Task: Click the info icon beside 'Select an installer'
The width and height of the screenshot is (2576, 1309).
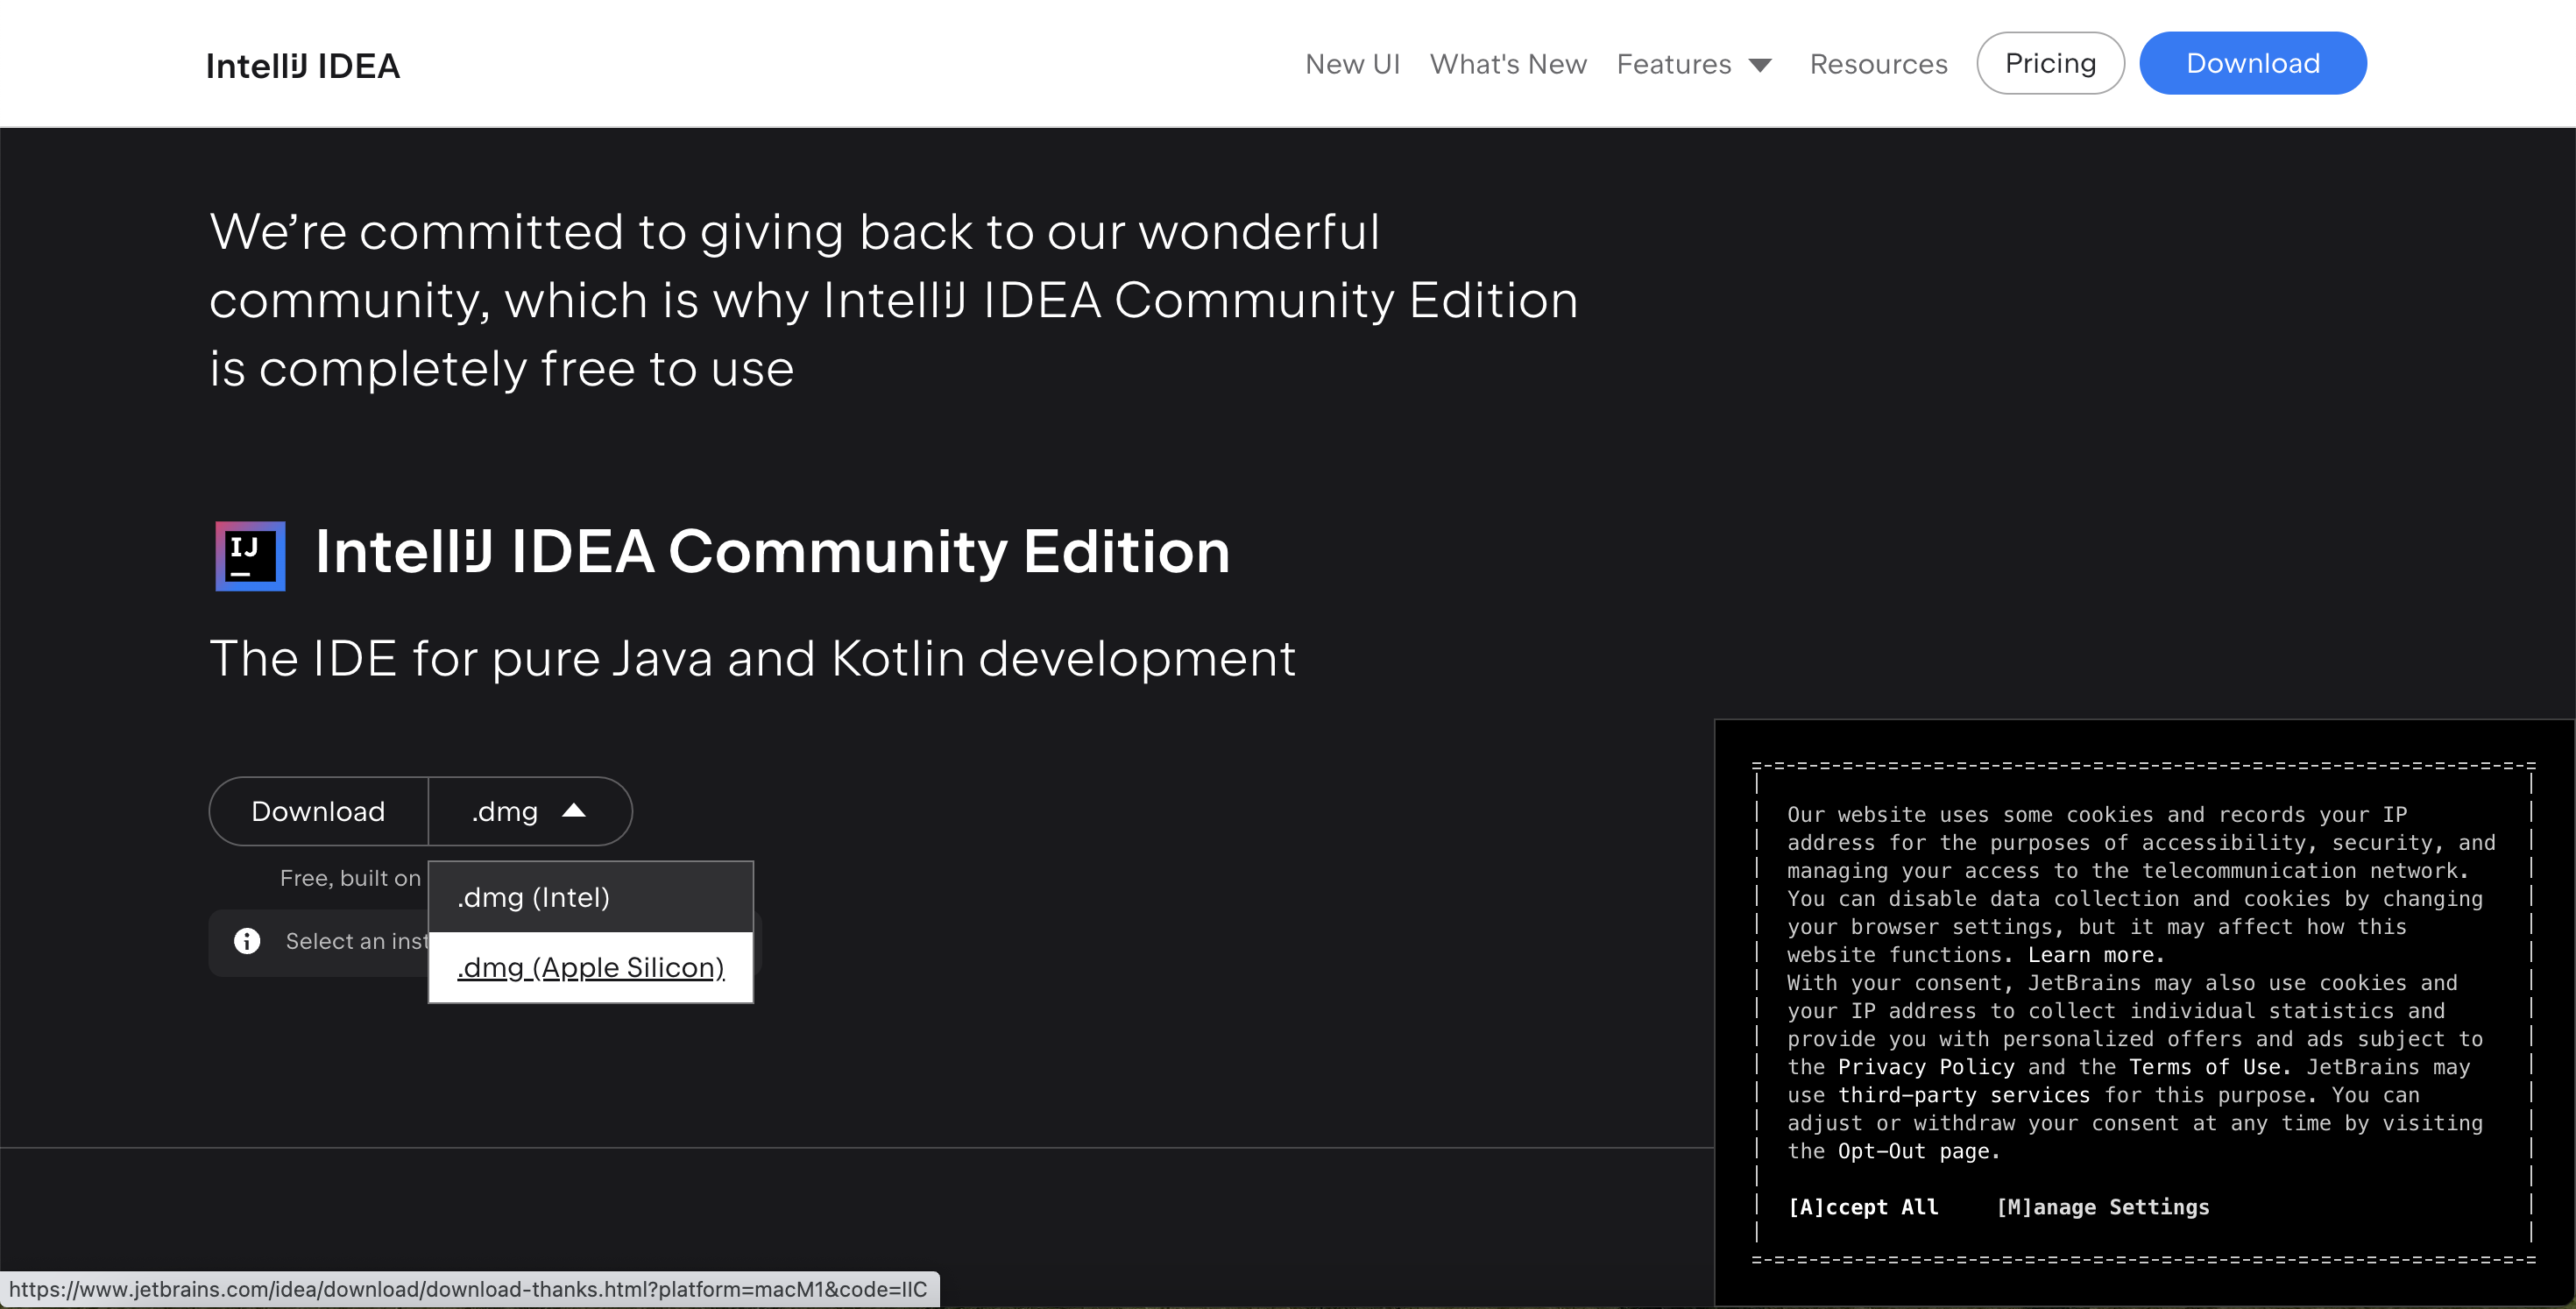Action: point(247,941)
